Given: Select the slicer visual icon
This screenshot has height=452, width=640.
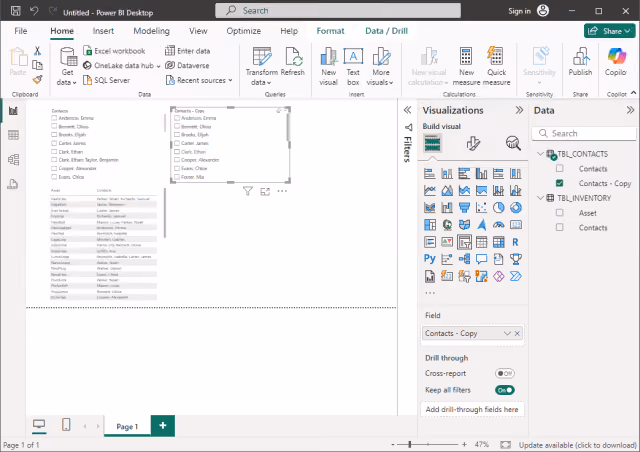Looking at the screenshot, I should 464,242.
